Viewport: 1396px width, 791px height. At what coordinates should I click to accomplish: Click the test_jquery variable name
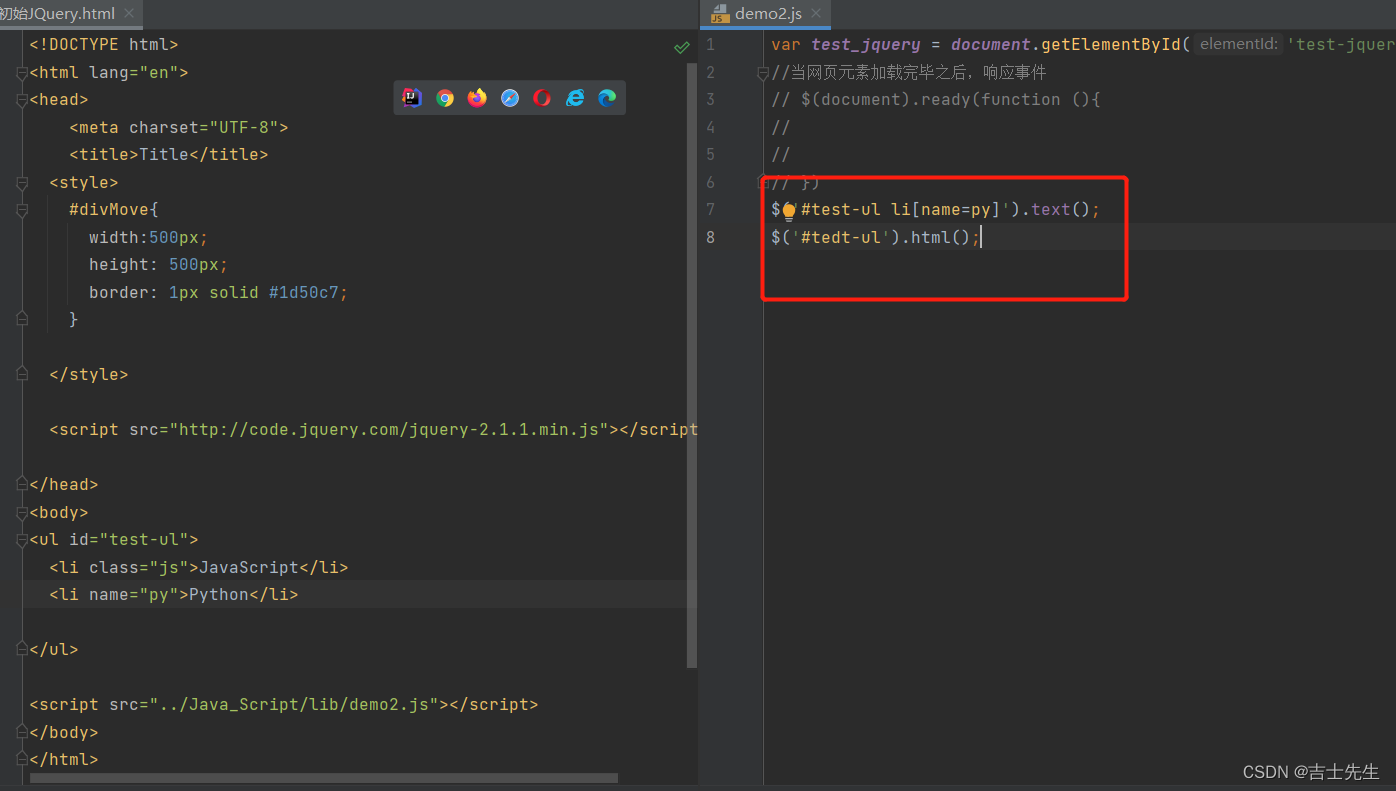pos(866,45)
